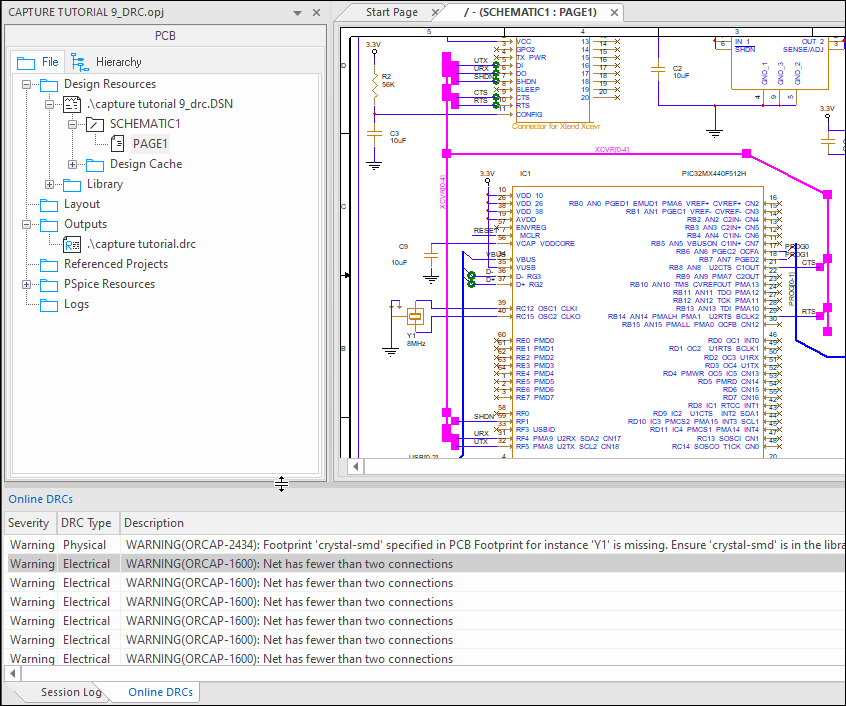Click the IC1 reference designator
The image size is (846, 706).
(525, 174)
